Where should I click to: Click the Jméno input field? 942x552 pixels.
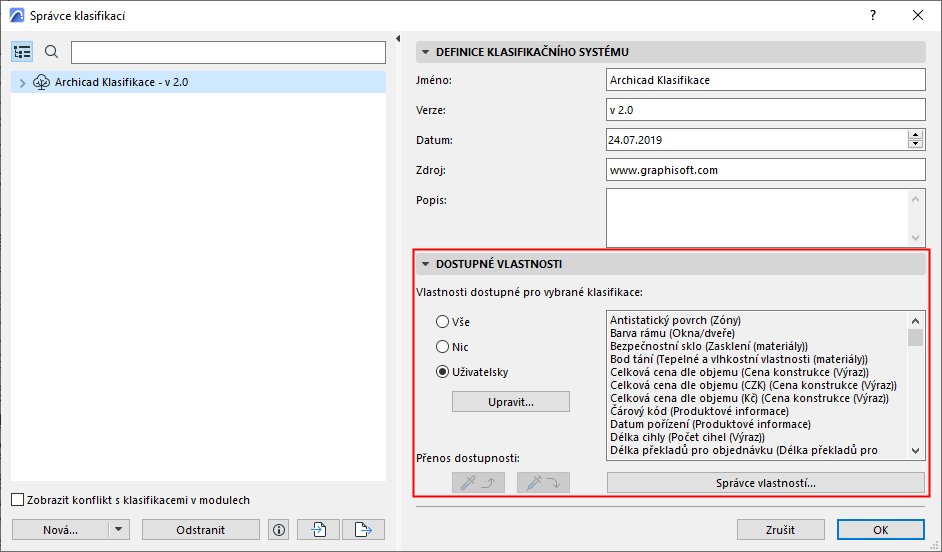tap(765, 80)
